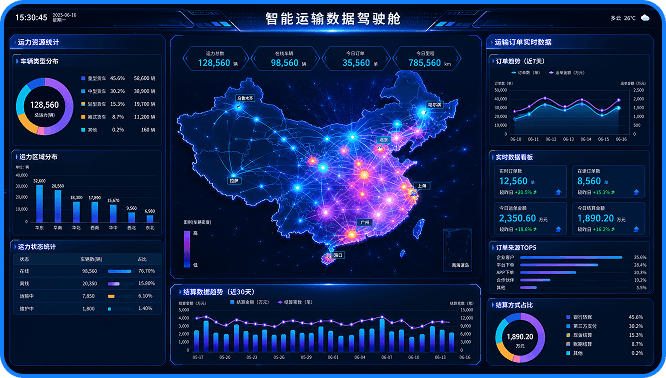Screen dimensions: 666x378
Task: Toggle 第三方支付 in settlement method legend
Action: coord(581,326)
